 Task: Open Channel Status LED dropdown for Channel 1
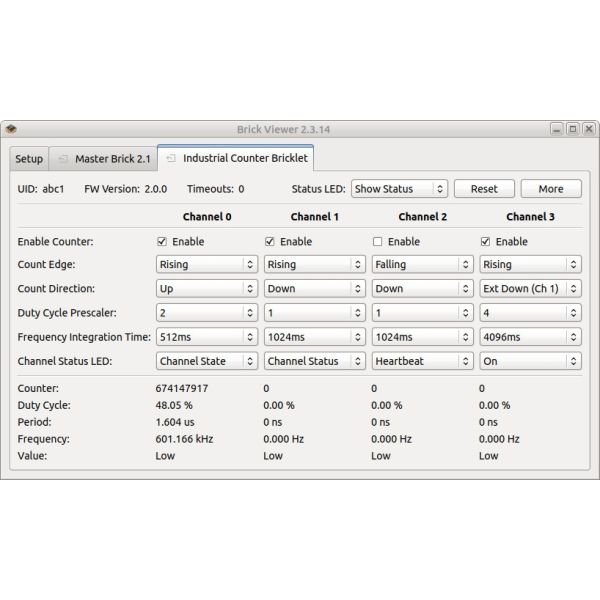(315, 361)
